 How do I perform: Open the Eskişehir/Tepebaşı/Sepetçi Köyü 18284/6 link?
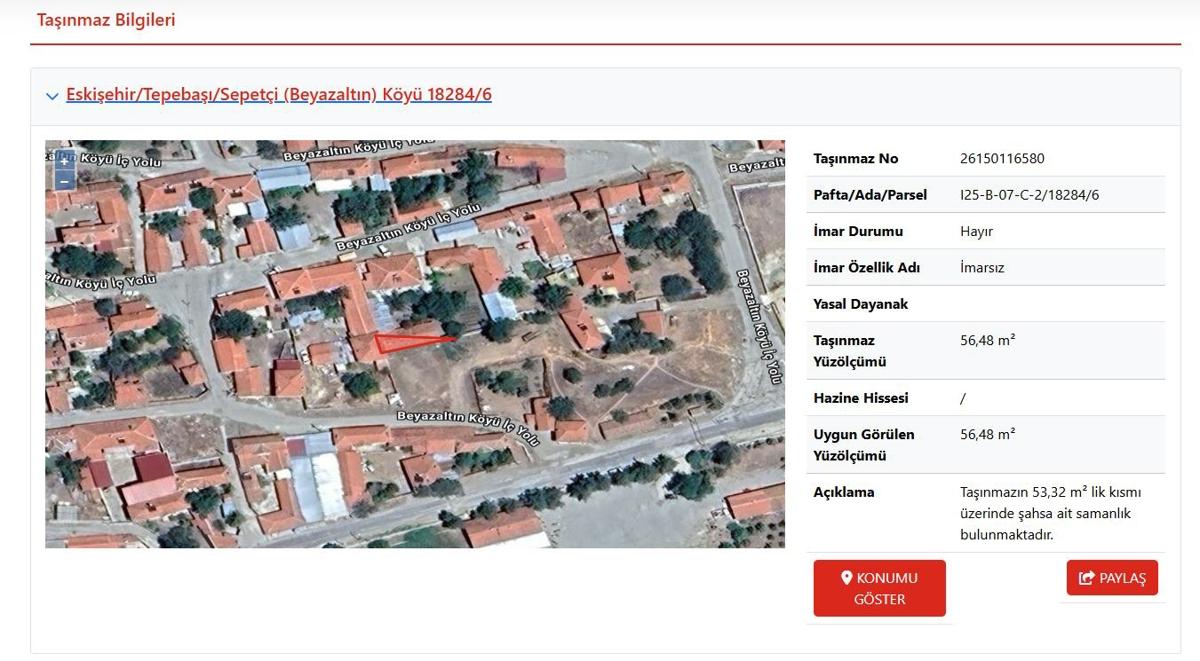tap(278, 95)
